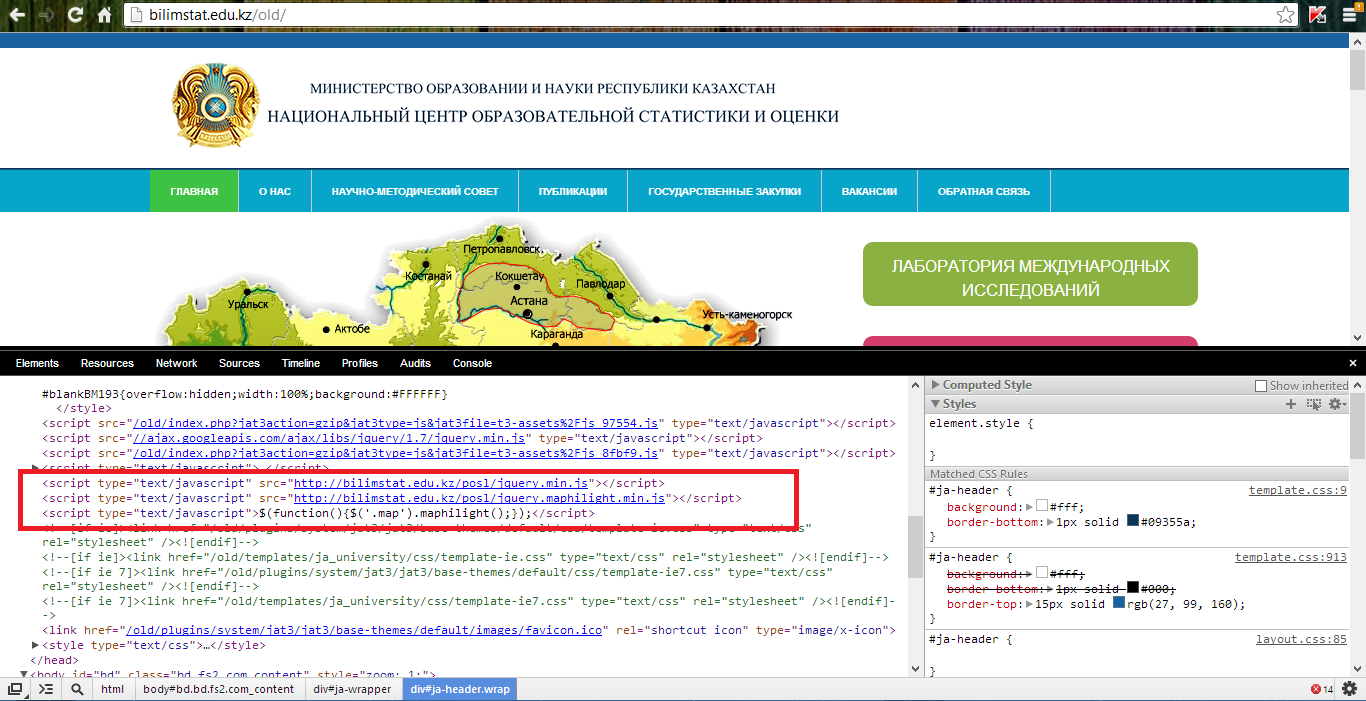
Task: Click the red error count indicator
Action: pos(1322,690)
